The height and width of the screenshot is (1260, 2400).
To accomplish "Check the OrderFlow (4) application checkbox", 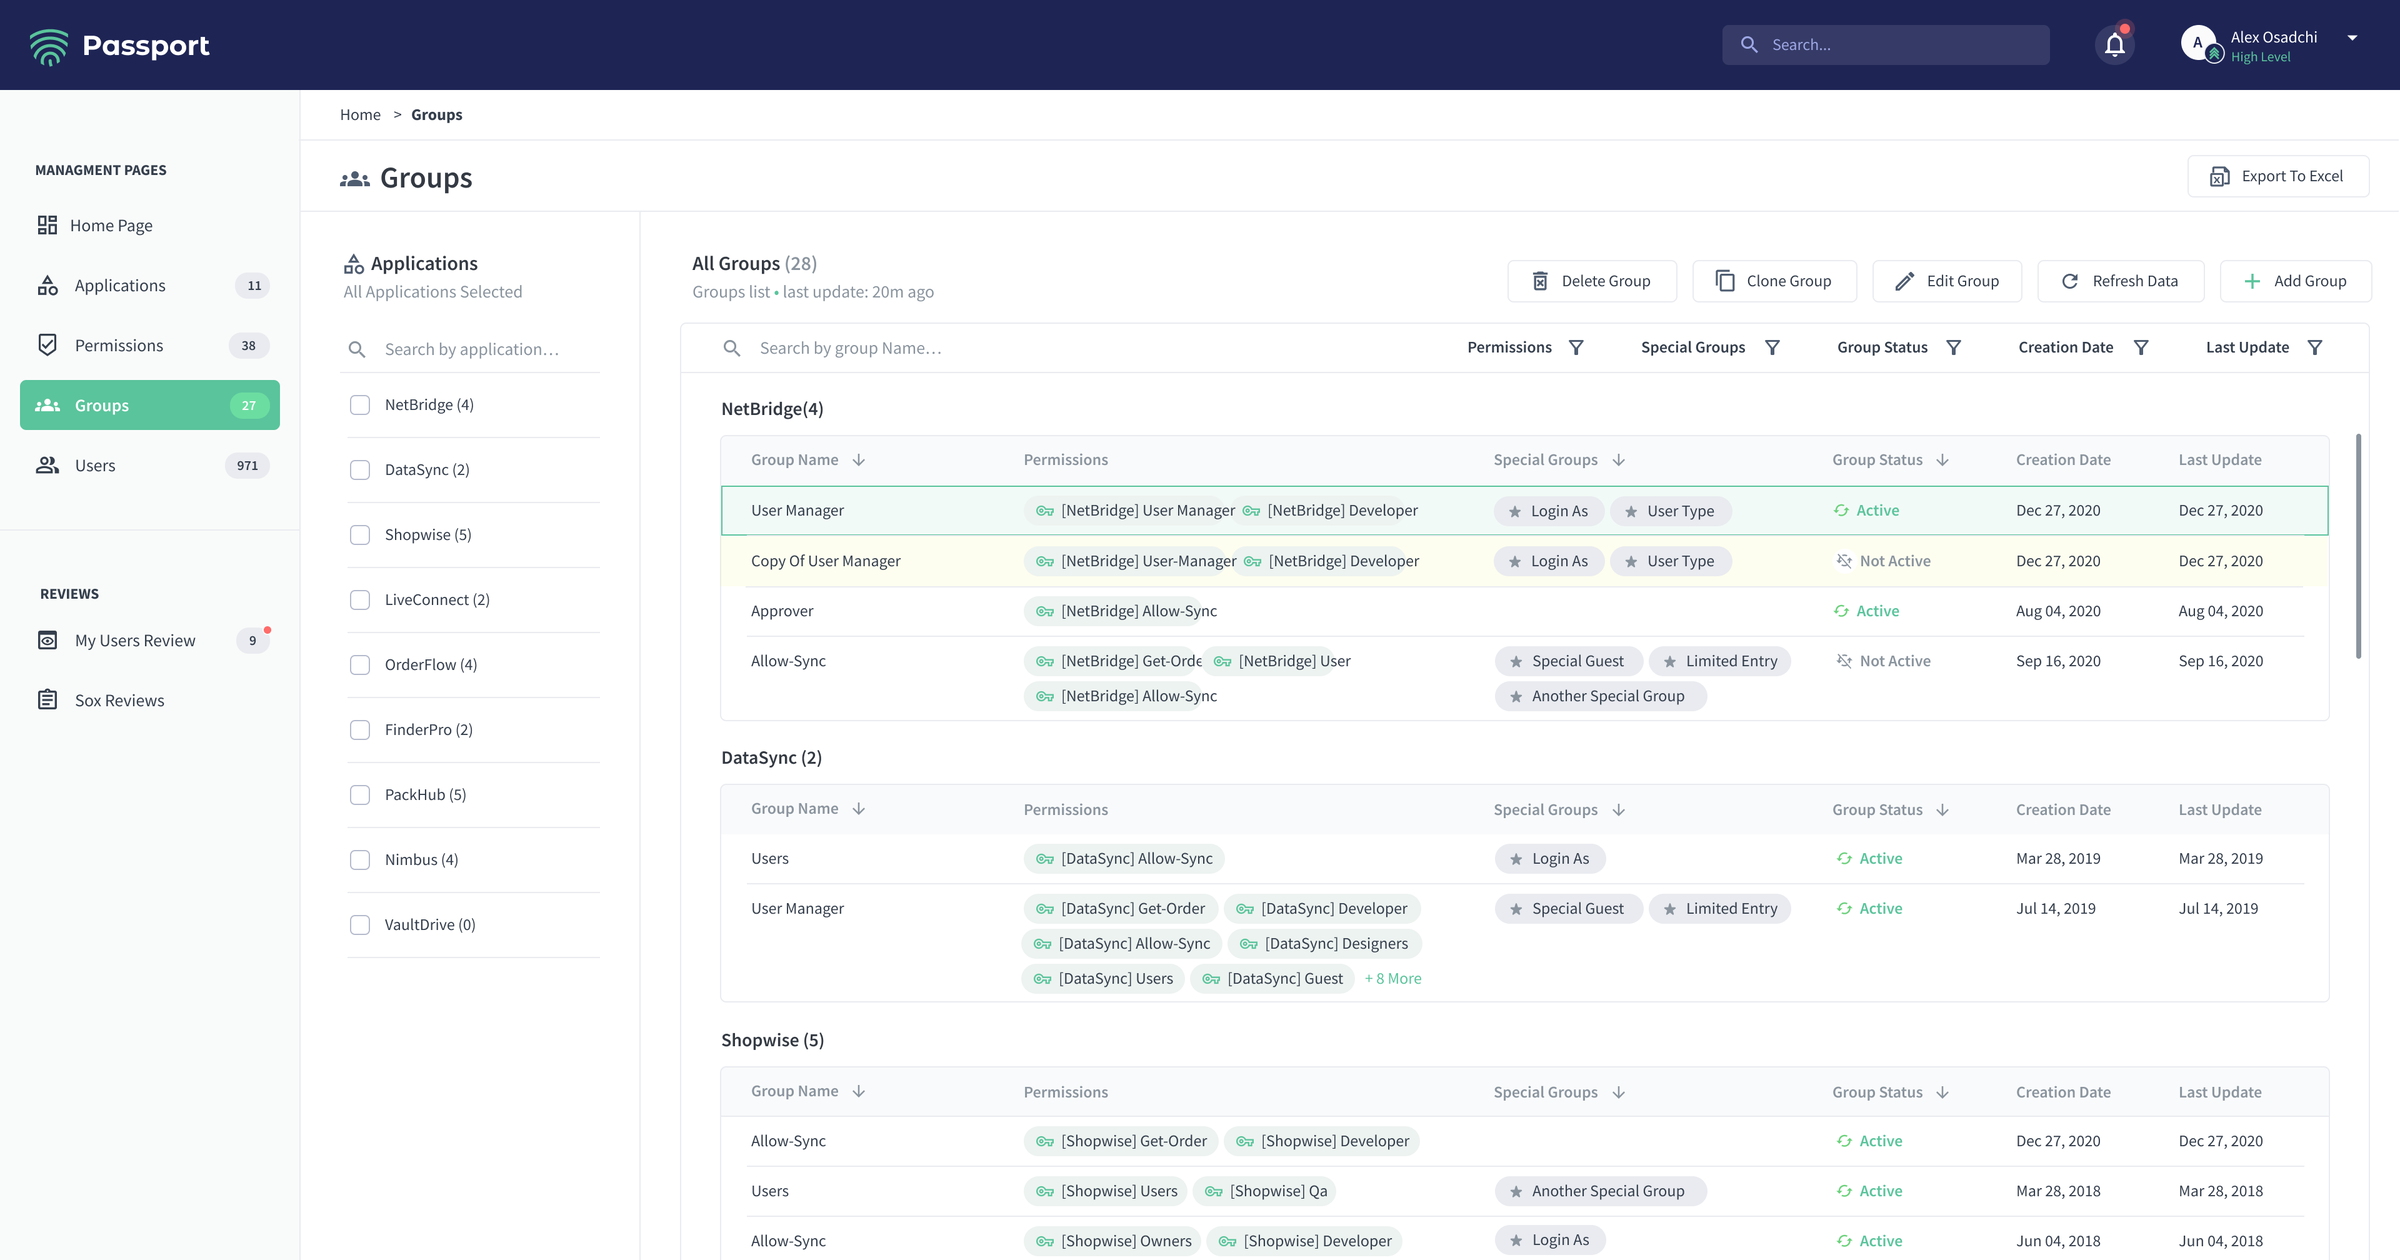I will click(360, 665).
